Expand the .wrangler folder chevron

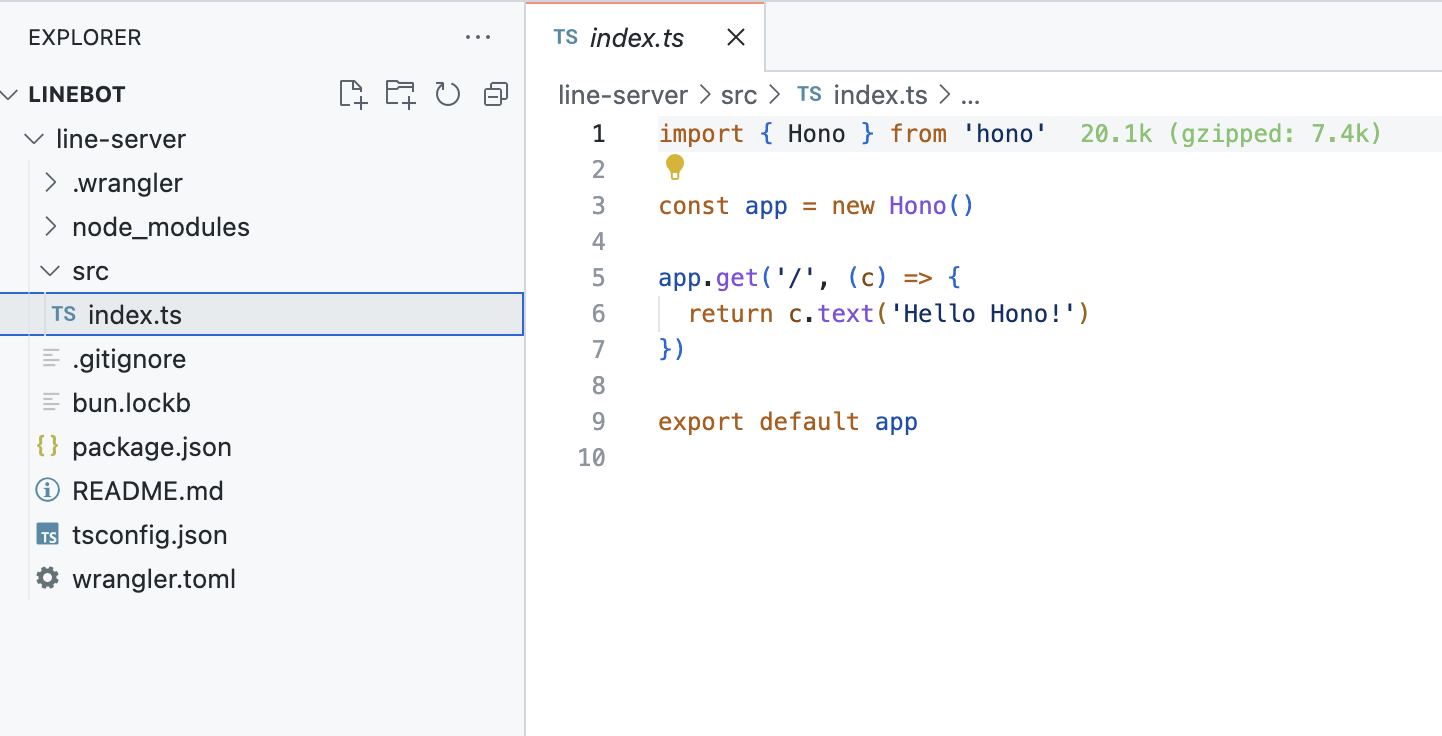[50, 183]
